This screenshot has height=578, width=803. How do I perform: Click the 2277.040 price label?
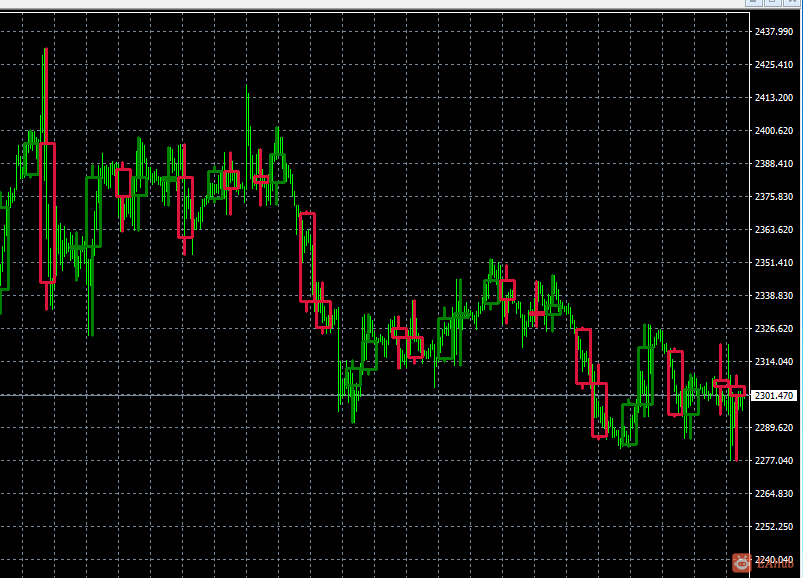(x=774, y=461)
